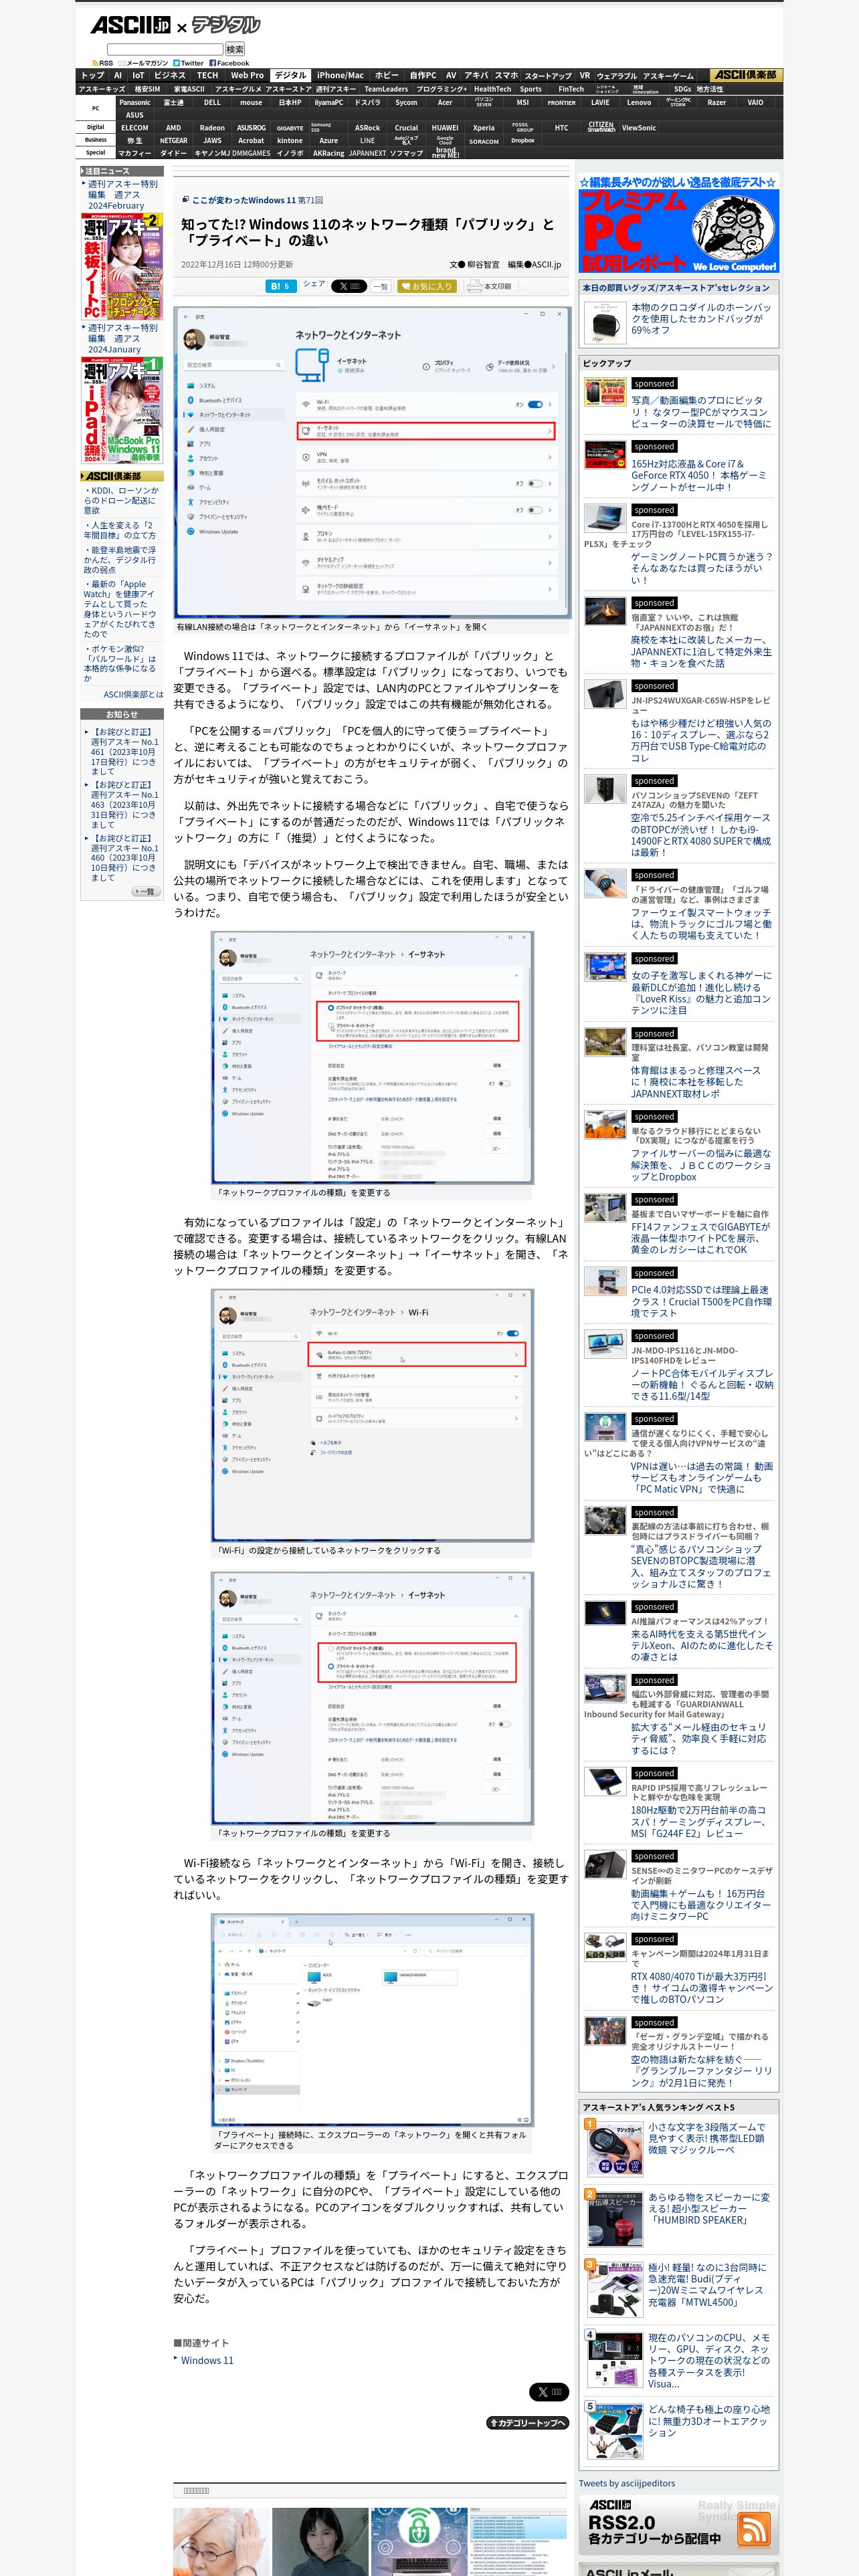859x2576 pixels.
Task: Click the X post button at article bottom
Action: (x=549, y=2392)
